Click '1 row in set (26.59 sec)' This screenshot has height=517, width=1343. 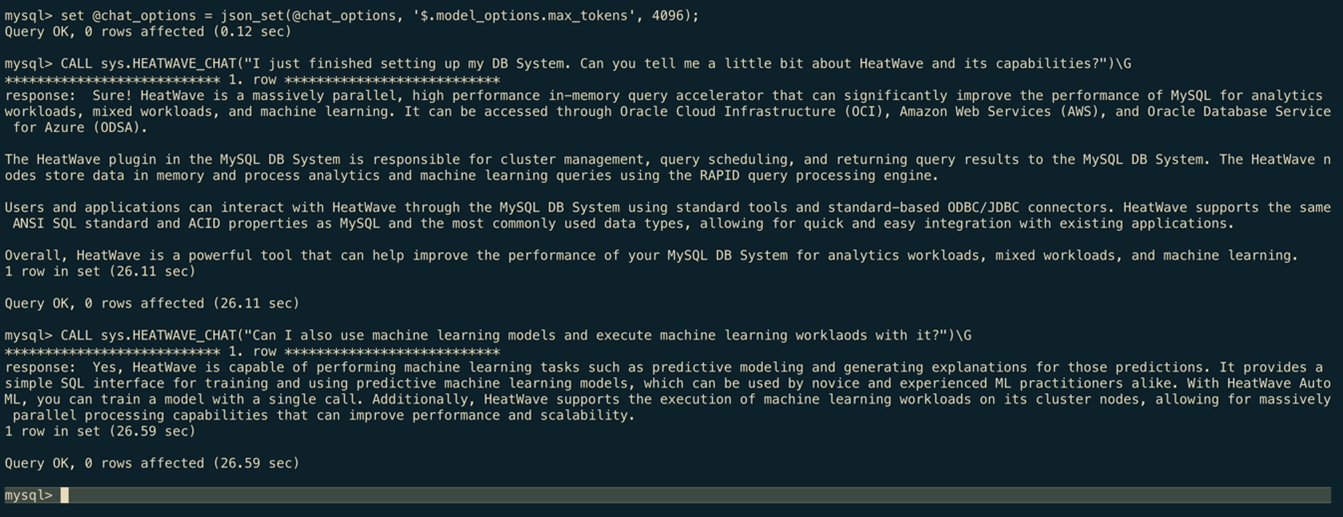pyautogui.click(x=100, y=431)
